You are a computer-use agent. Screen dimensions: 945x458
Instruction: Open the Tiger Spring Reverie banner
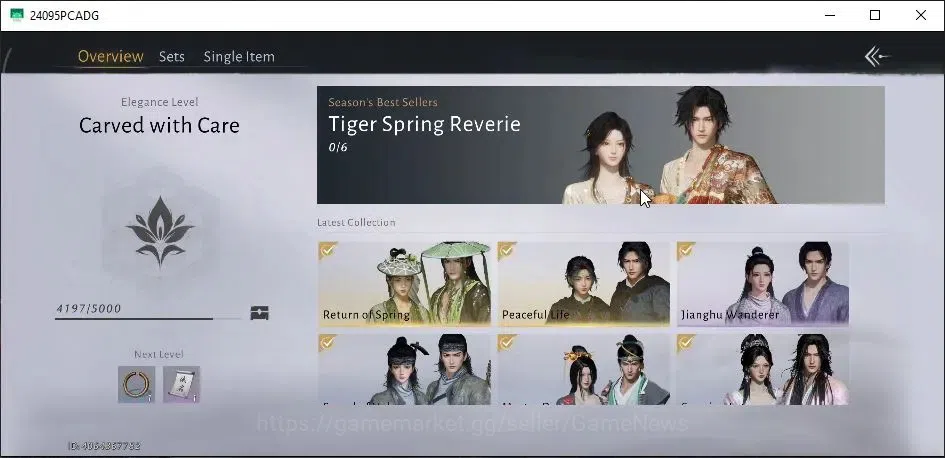tap(600, 145)
